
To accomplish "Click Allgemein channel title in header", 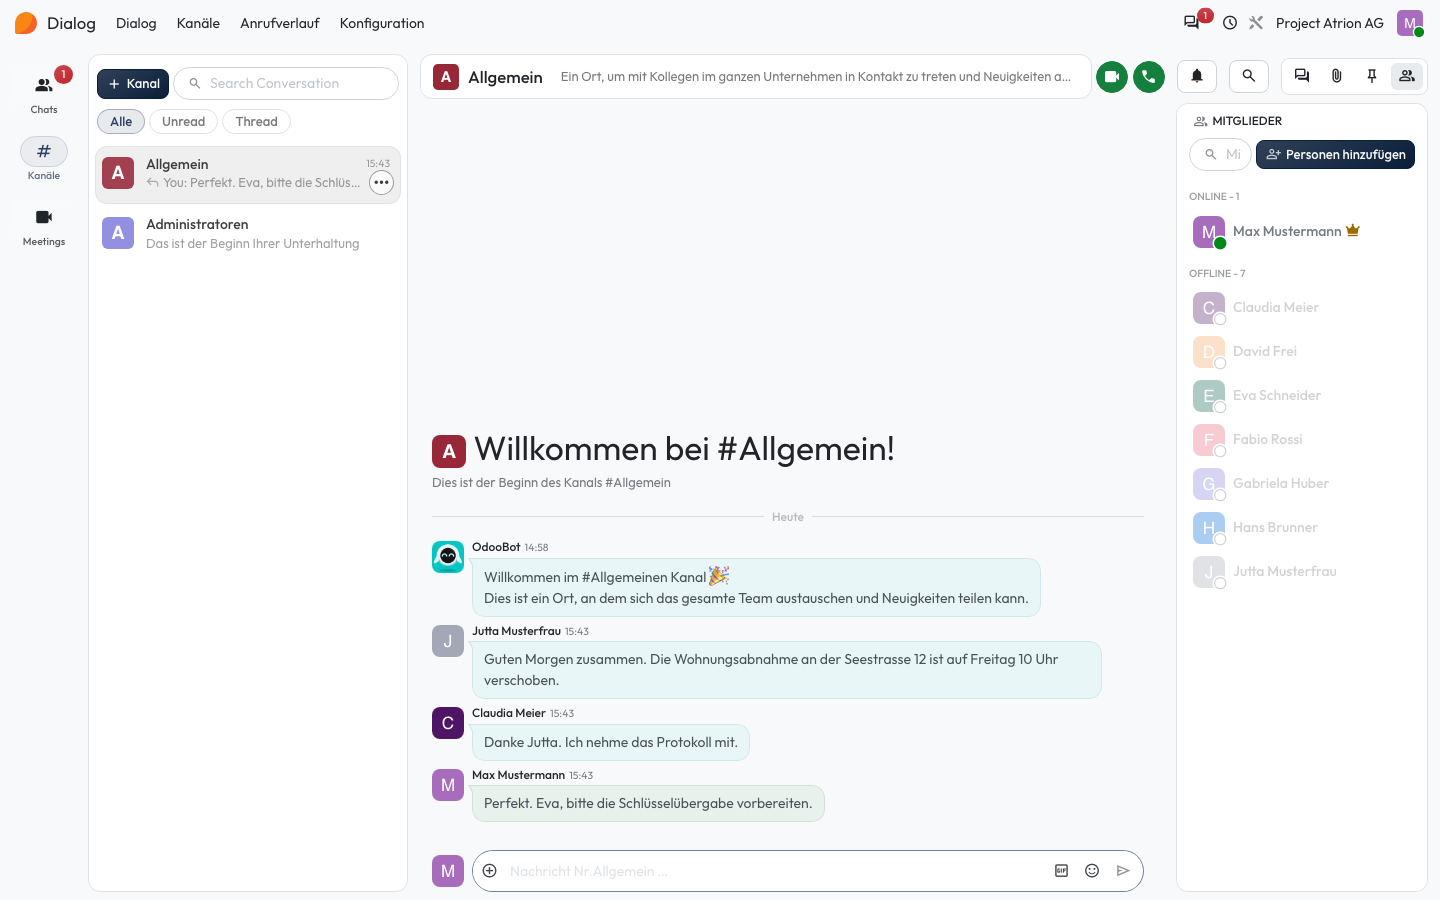I will tap(505, 77).
